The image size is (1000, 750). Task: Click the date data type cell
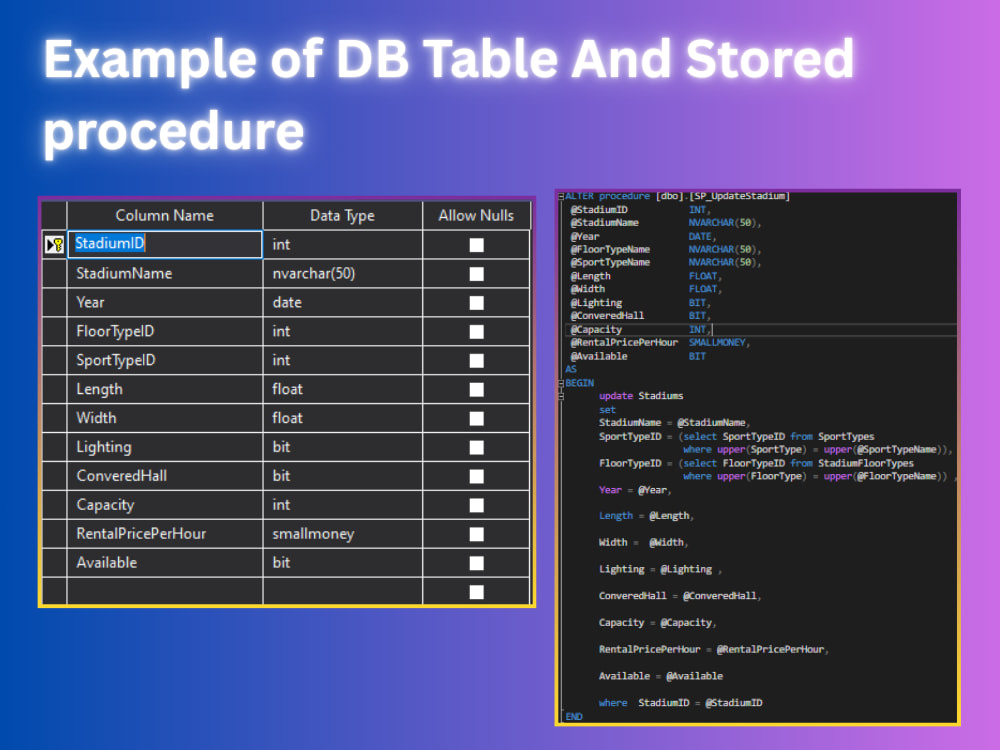342,302
